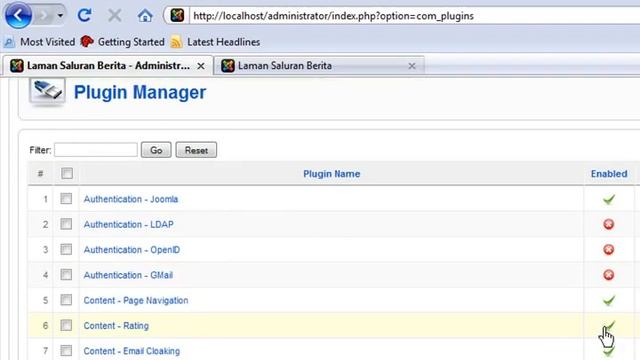The height and width of the screenshot is (360, 640).
Task: Open the Content - Page Navigation plugin link
Action: (136, 300)
